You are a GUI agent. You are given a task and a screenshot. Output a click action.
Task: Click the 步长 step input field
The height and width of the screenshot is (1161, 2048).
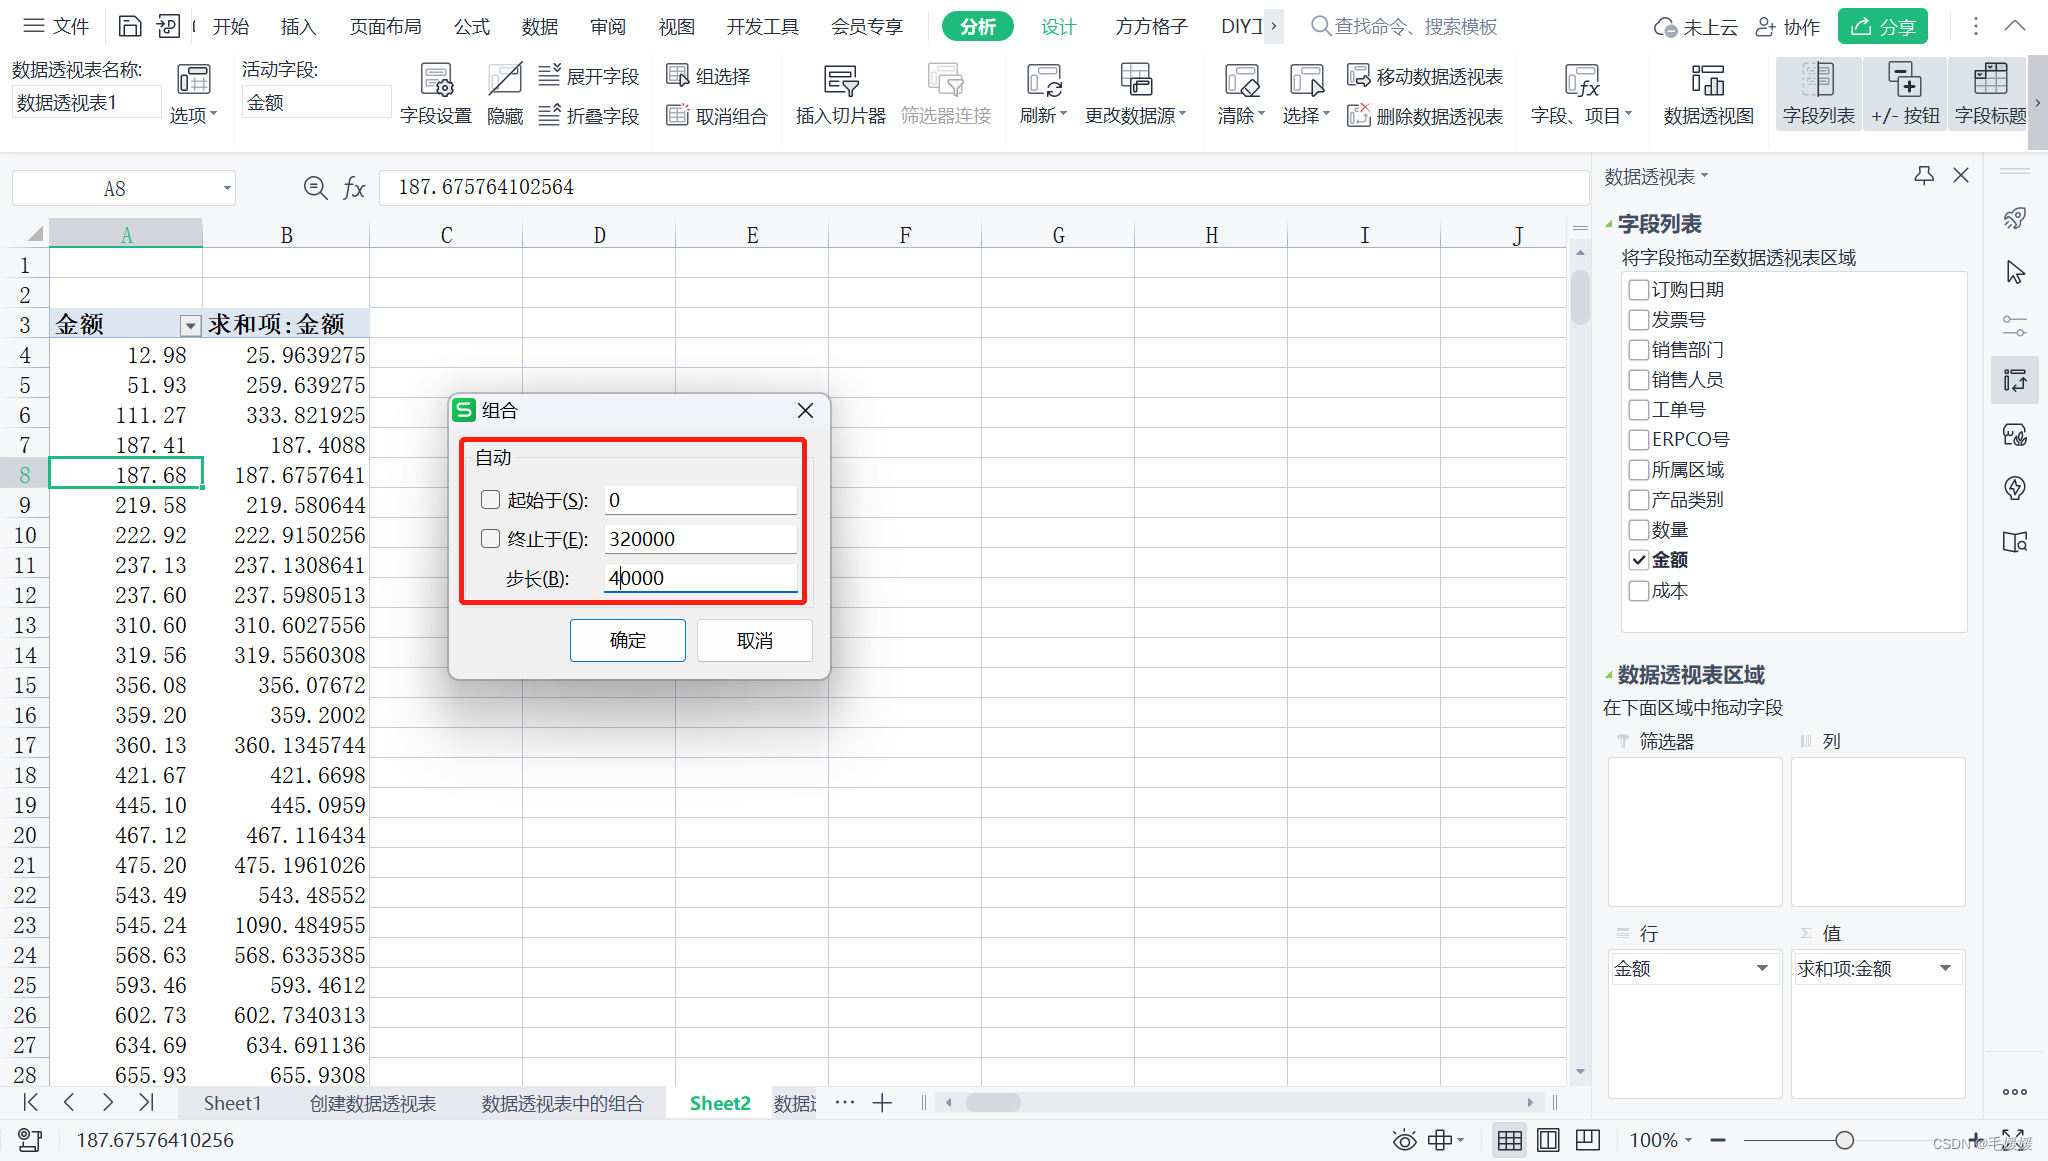pyautogui.click(x=700, y=578)
